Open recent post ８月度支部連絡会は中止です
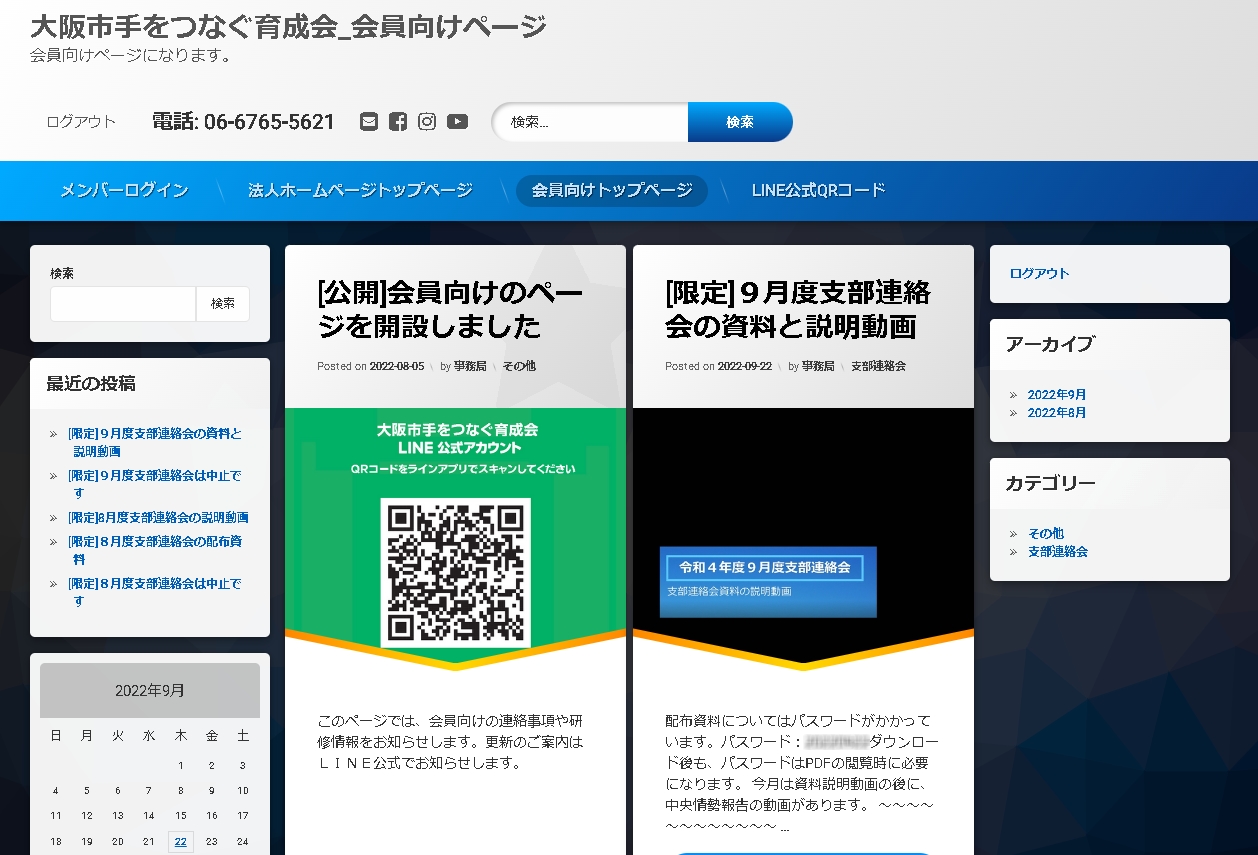This screenshot has width=1258, height=855. [155, 592]
